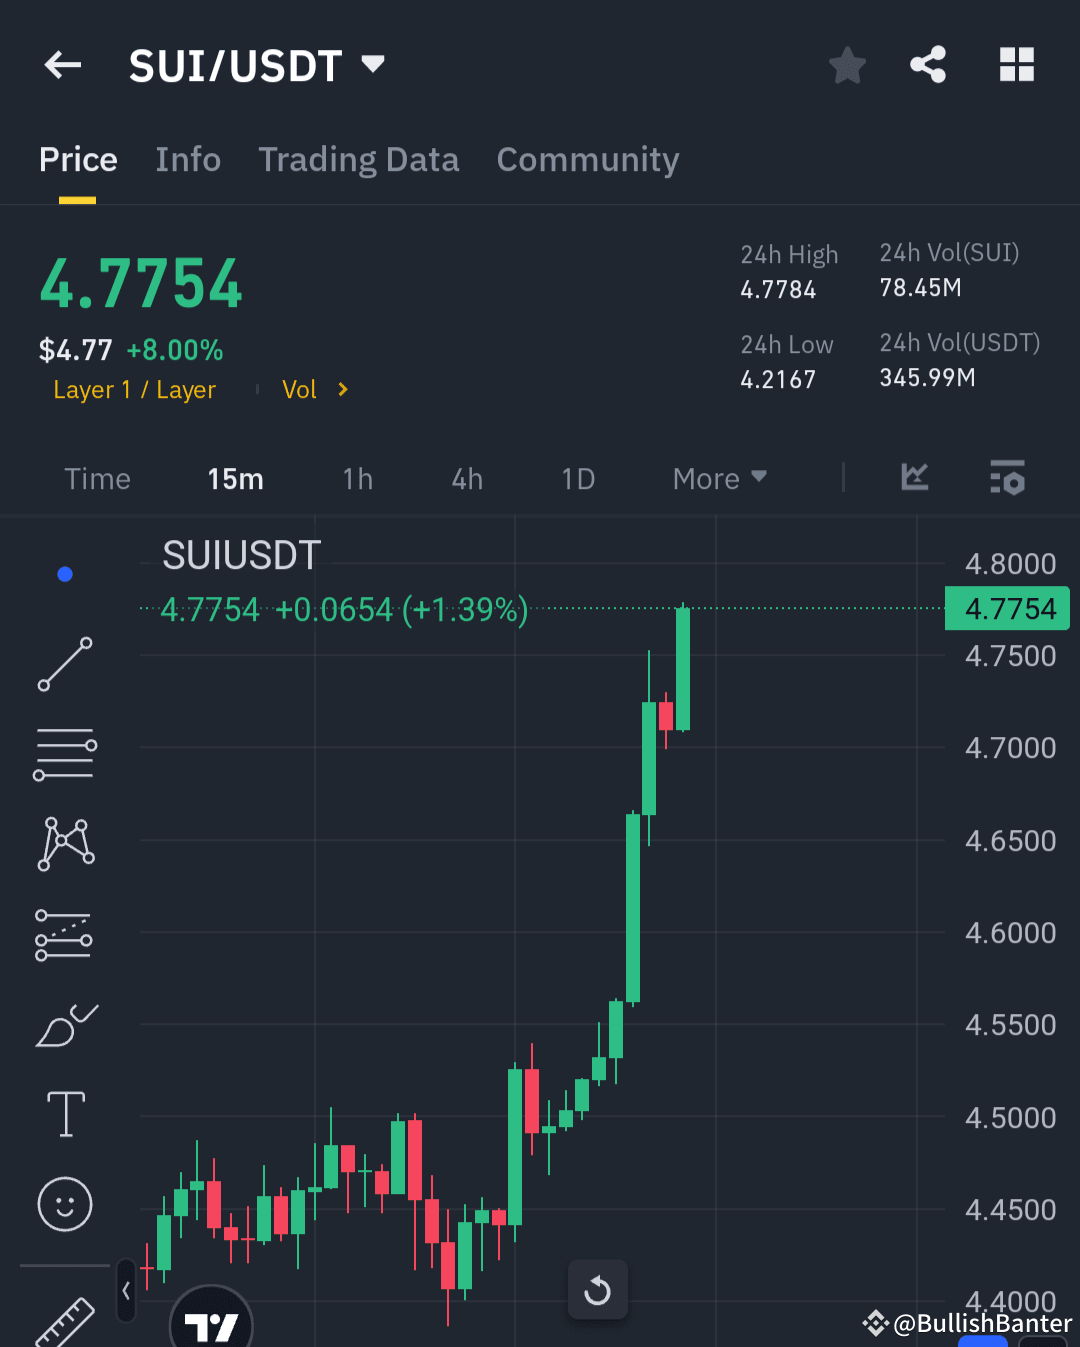Open the emoji sticker tool
Screen dimensions: 1080x1347
click(65, 1205)
